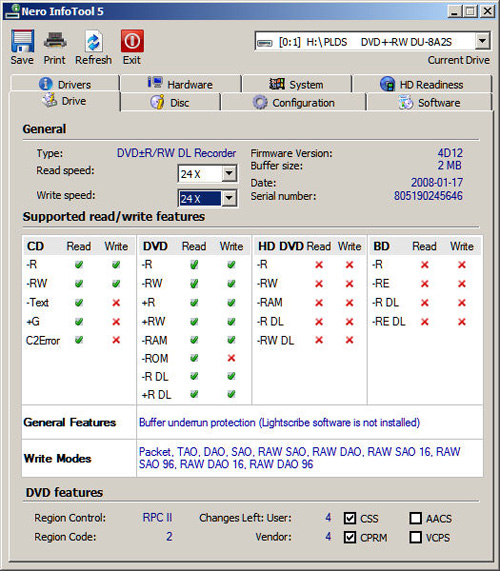Image resolution: width=500 pixels, height=571 pixels.
Task: Minimize the Nero InfoTool window
Action: (x=454, y=11)
